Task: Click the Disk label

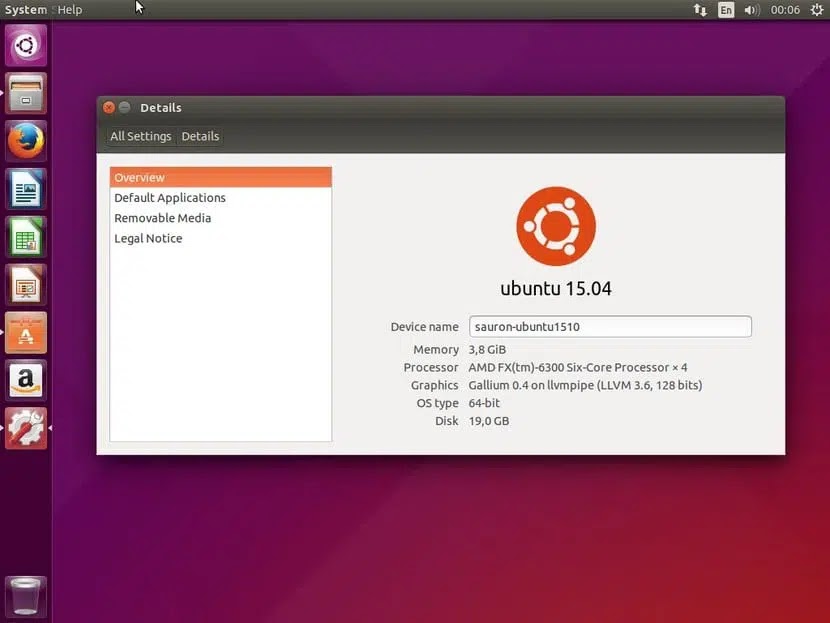Action: (447, 421)
